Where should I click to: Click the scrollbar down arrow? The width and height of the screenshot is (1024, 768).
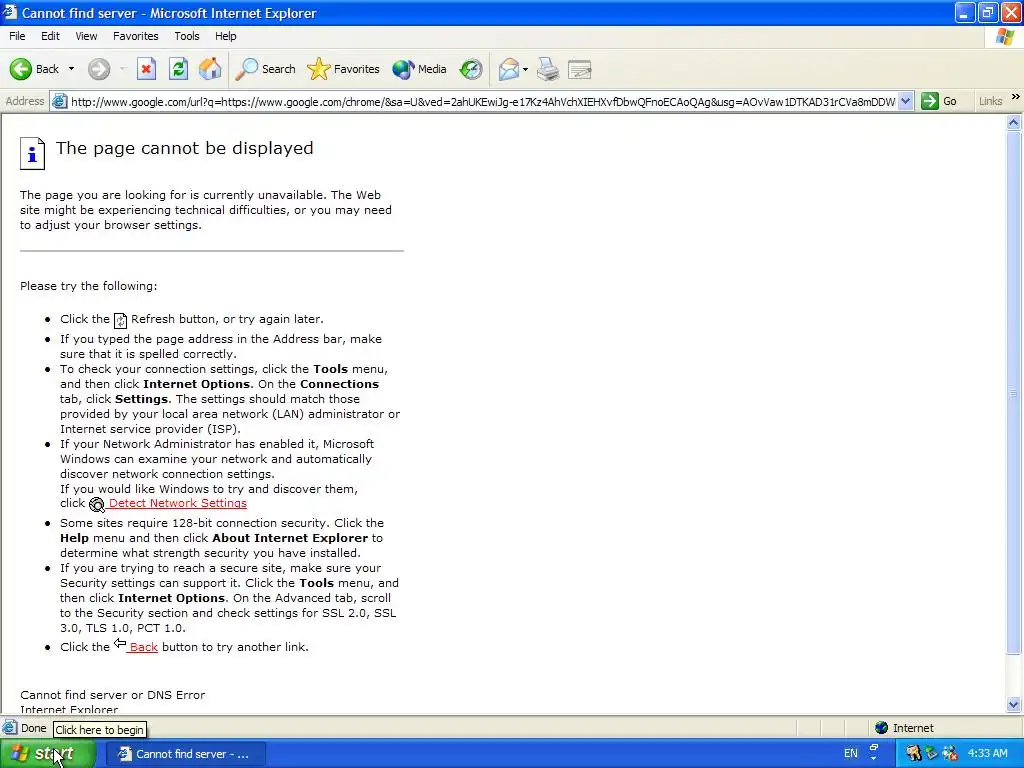[1014, 704]
